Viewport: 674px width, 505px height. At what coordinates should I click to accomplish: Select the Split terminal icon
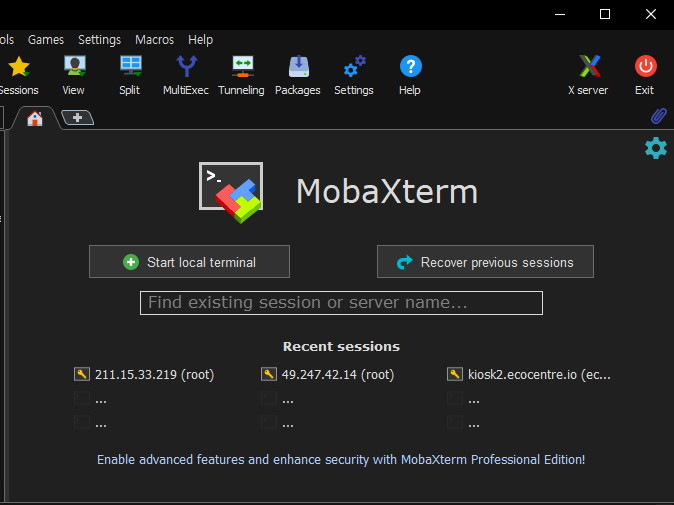(x=131, y=66)
